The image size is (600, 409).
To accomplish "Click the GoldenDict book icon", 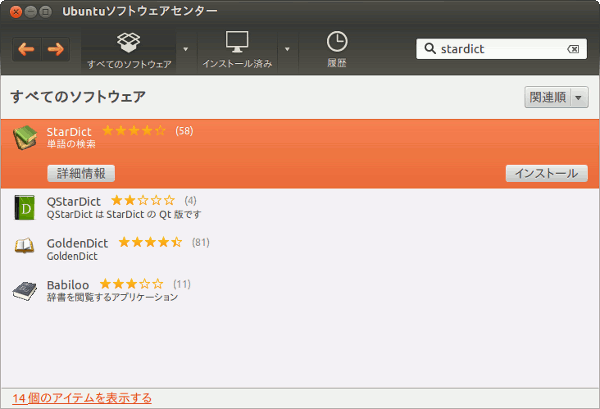I will (25, 248).
